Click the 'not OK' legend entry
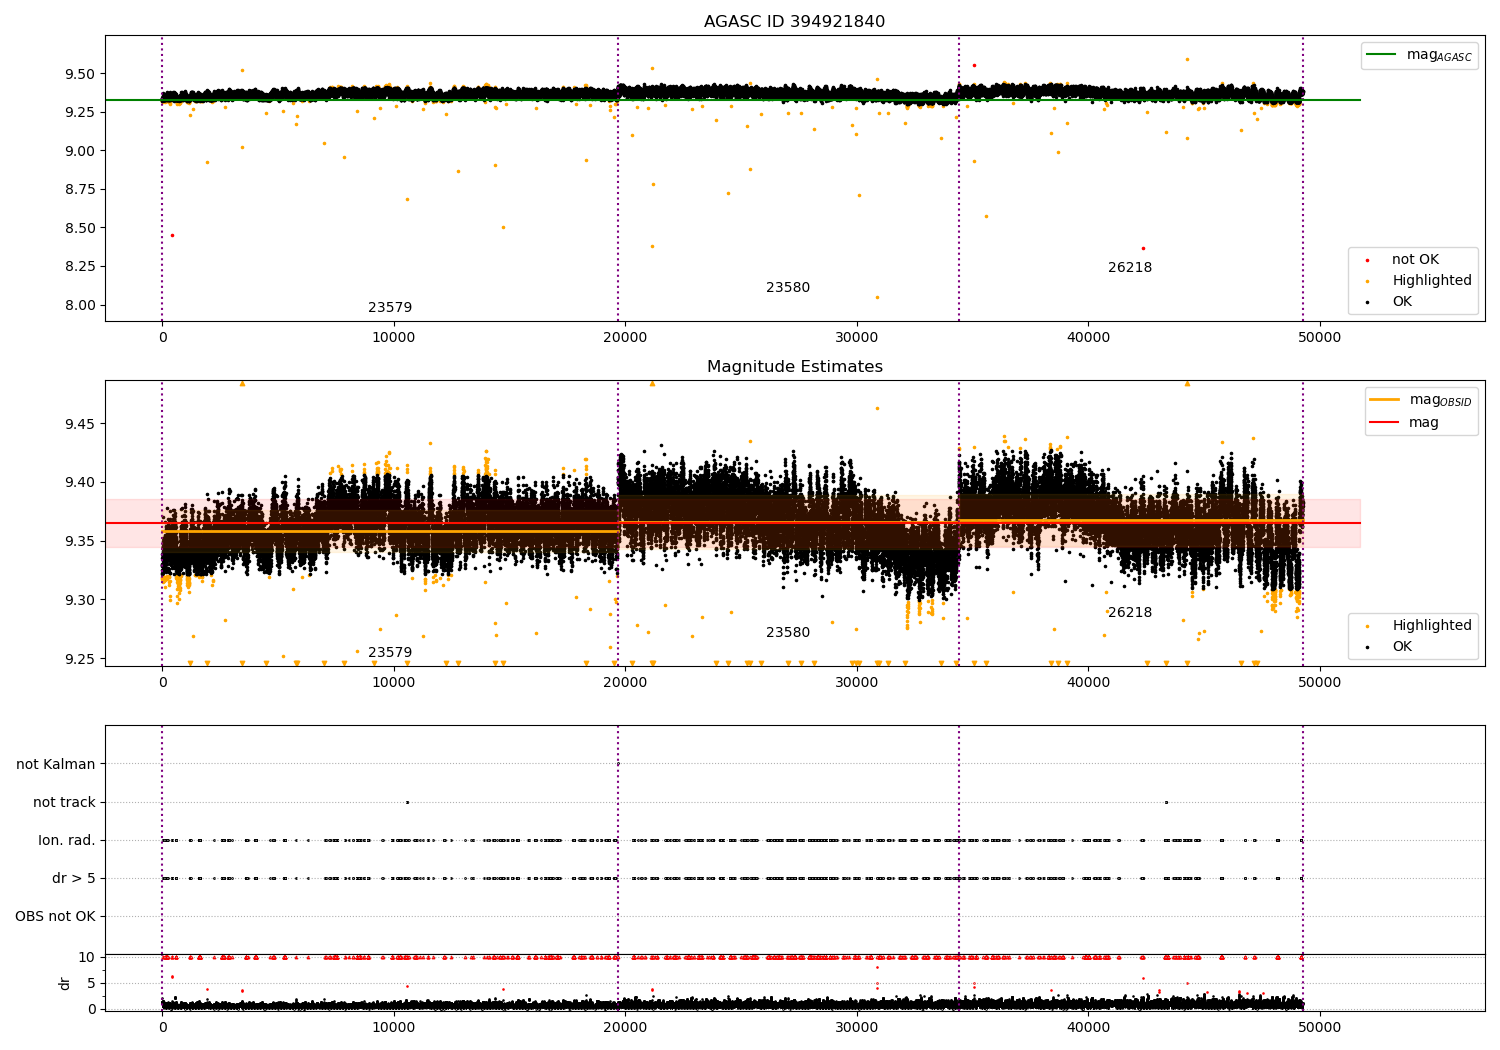Viewport: 1500px width, 1050px height. [1415, 260]
